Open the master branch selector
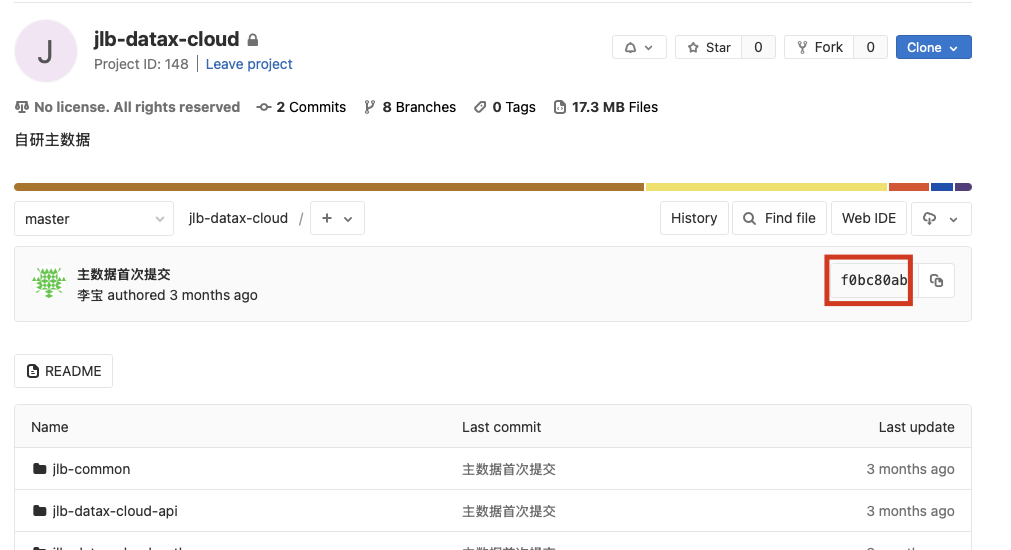The image size is (1011, 550). pyautogui.click(x=94, y=219)
